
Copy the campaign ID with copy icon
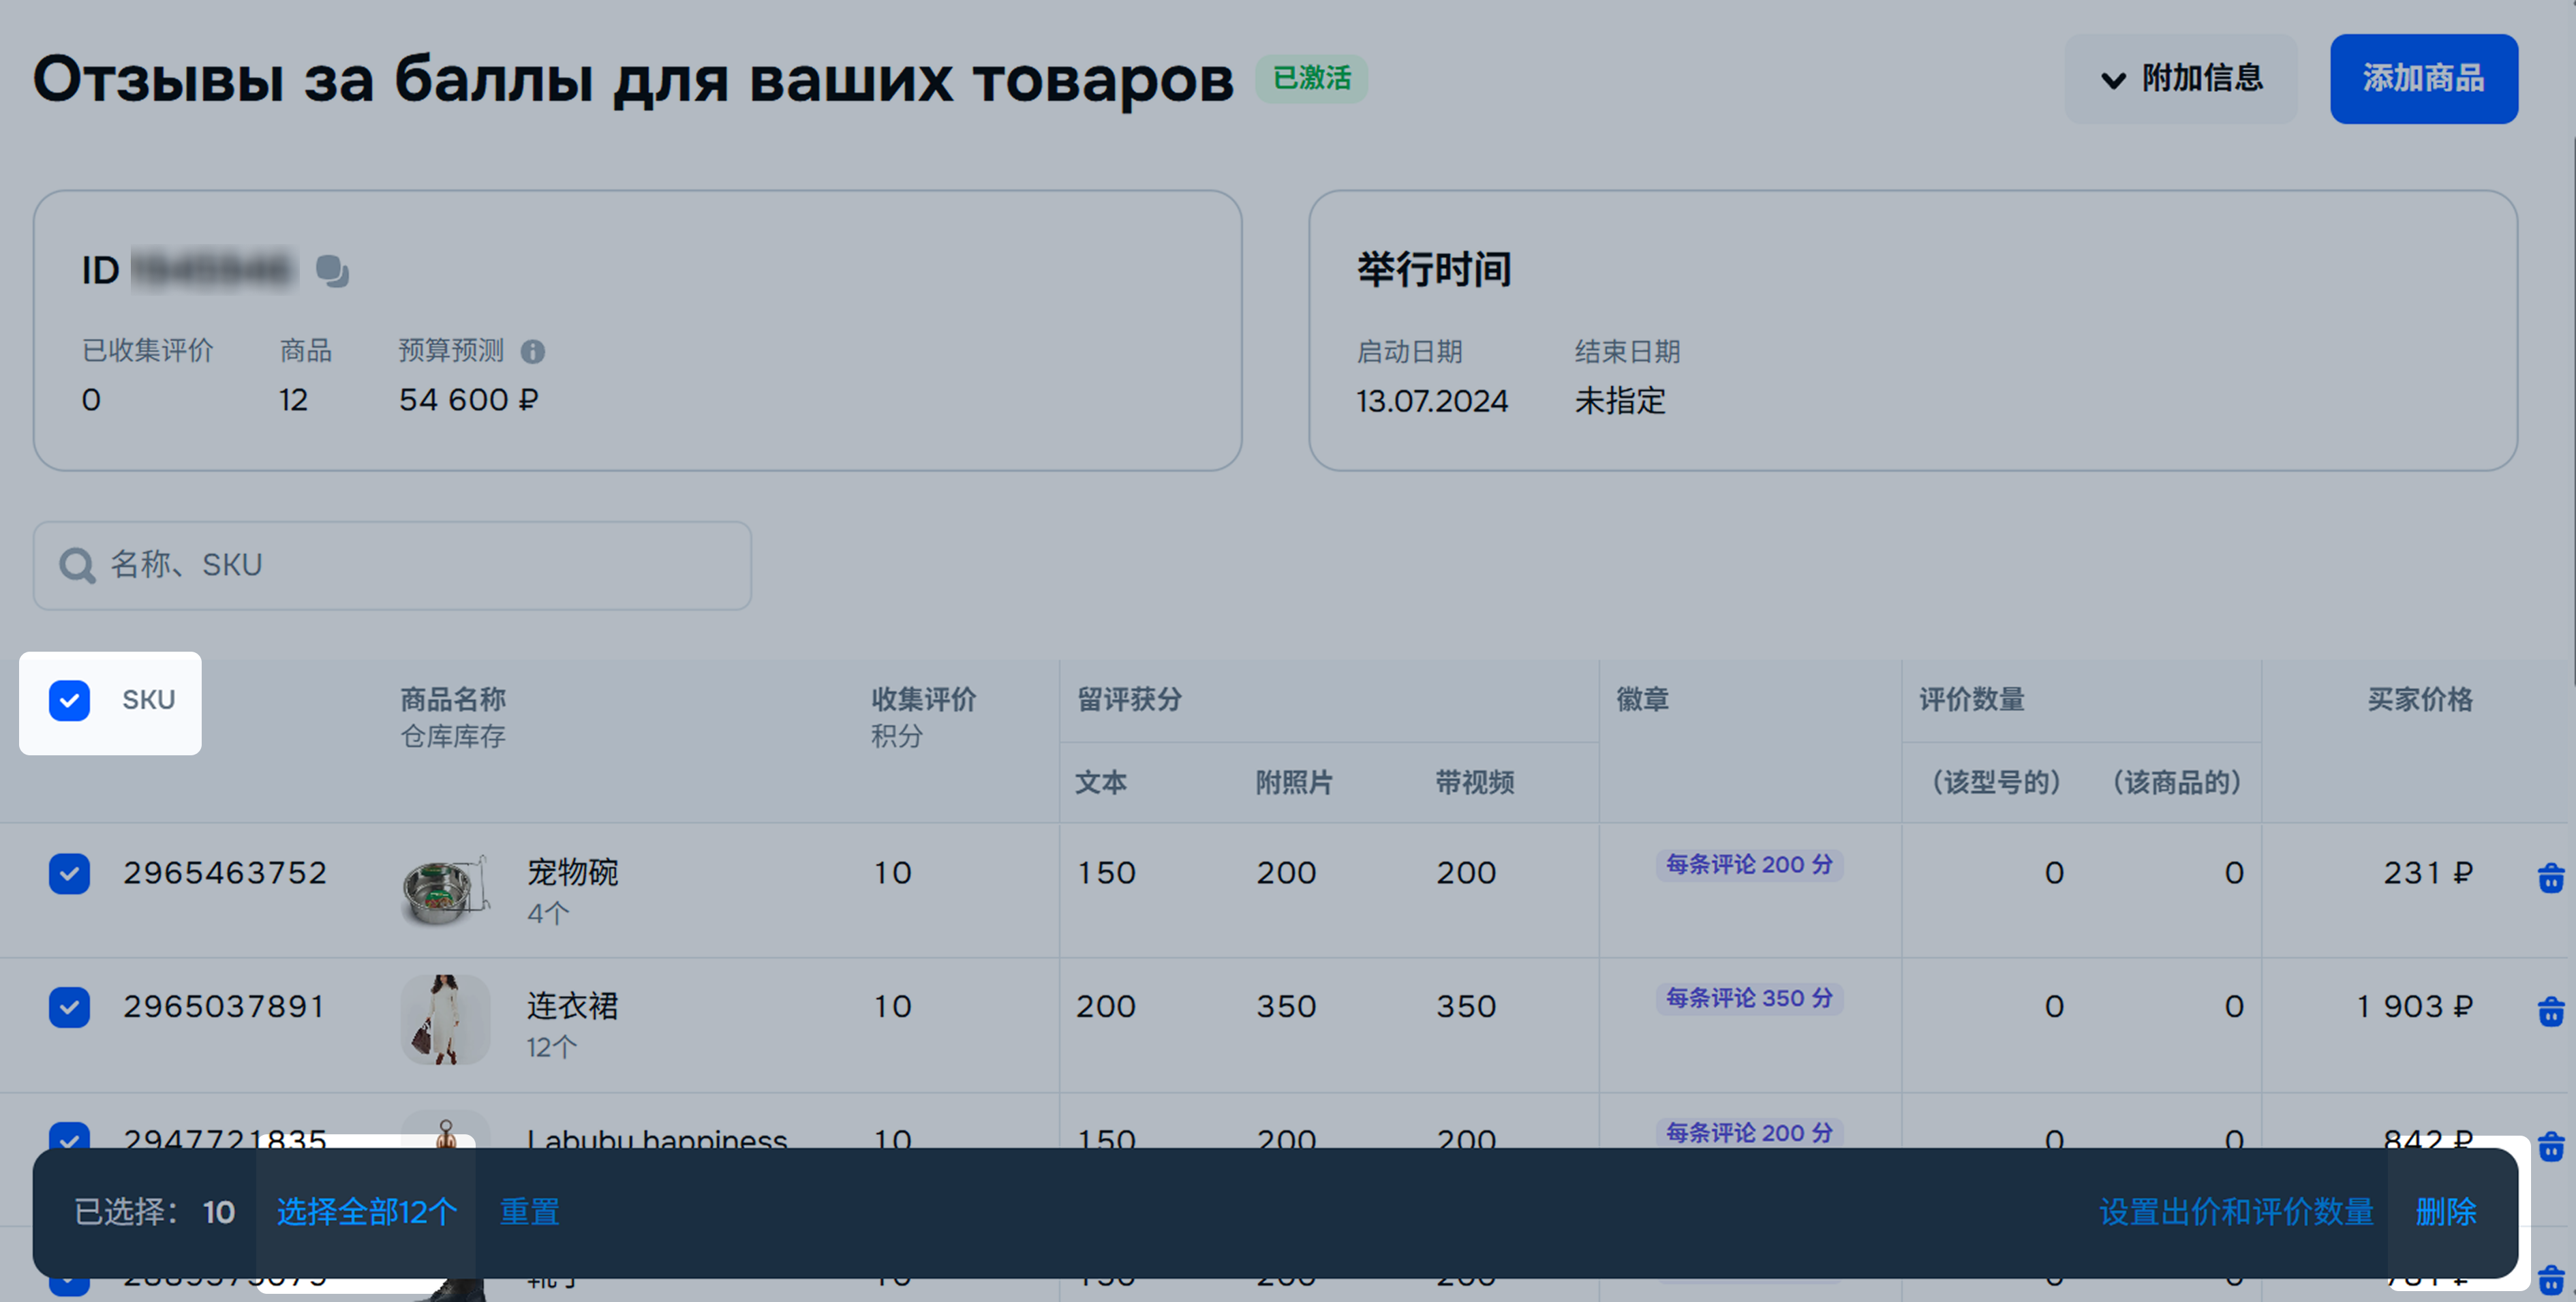[332, 271]
